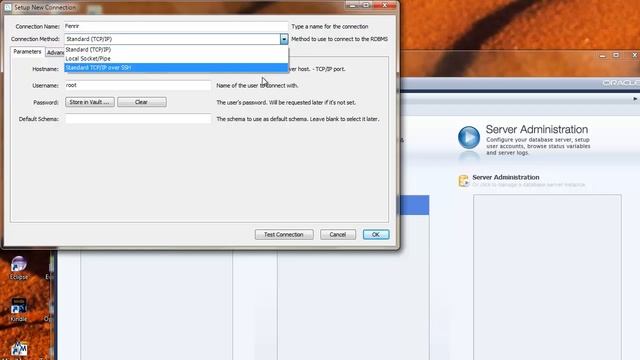The image size is (640, 360).
Task: Click Store in Vault button
Action: (x=90, y=102)
